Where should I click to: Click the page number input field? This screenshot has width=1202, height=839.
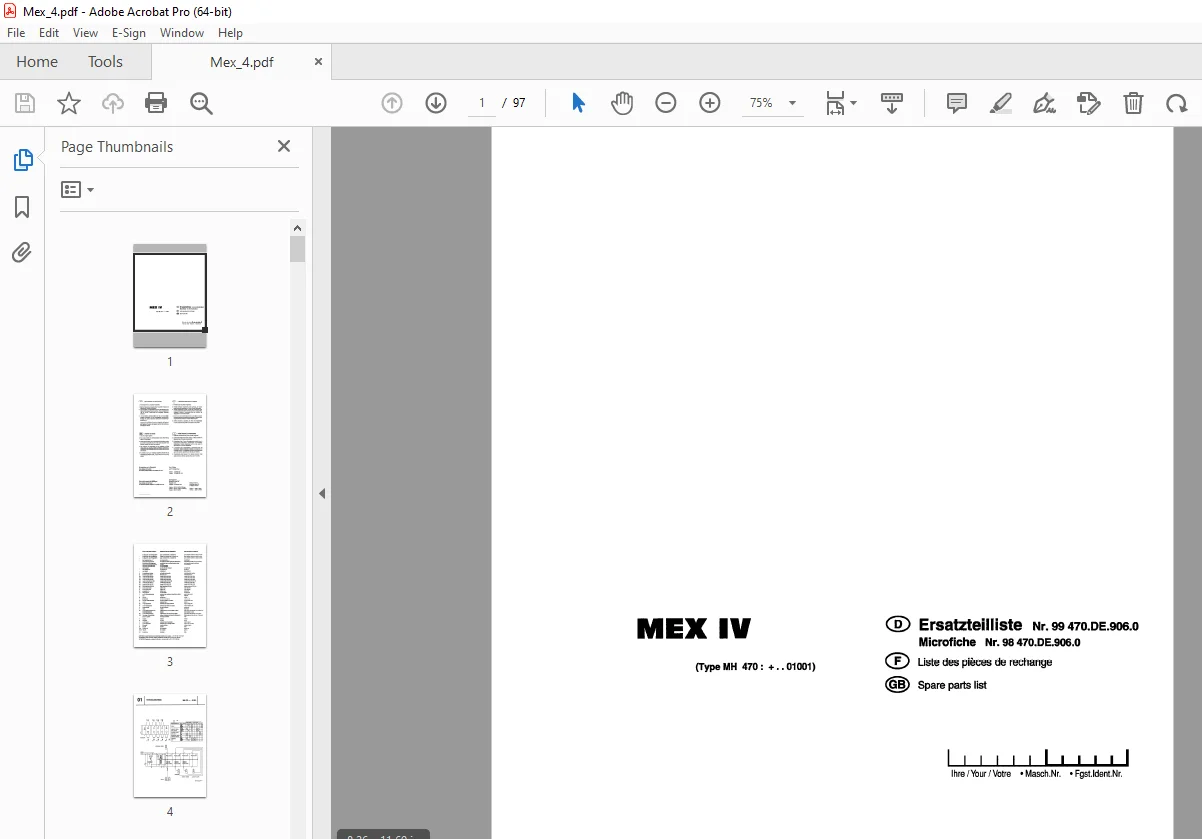click(481, 103)
